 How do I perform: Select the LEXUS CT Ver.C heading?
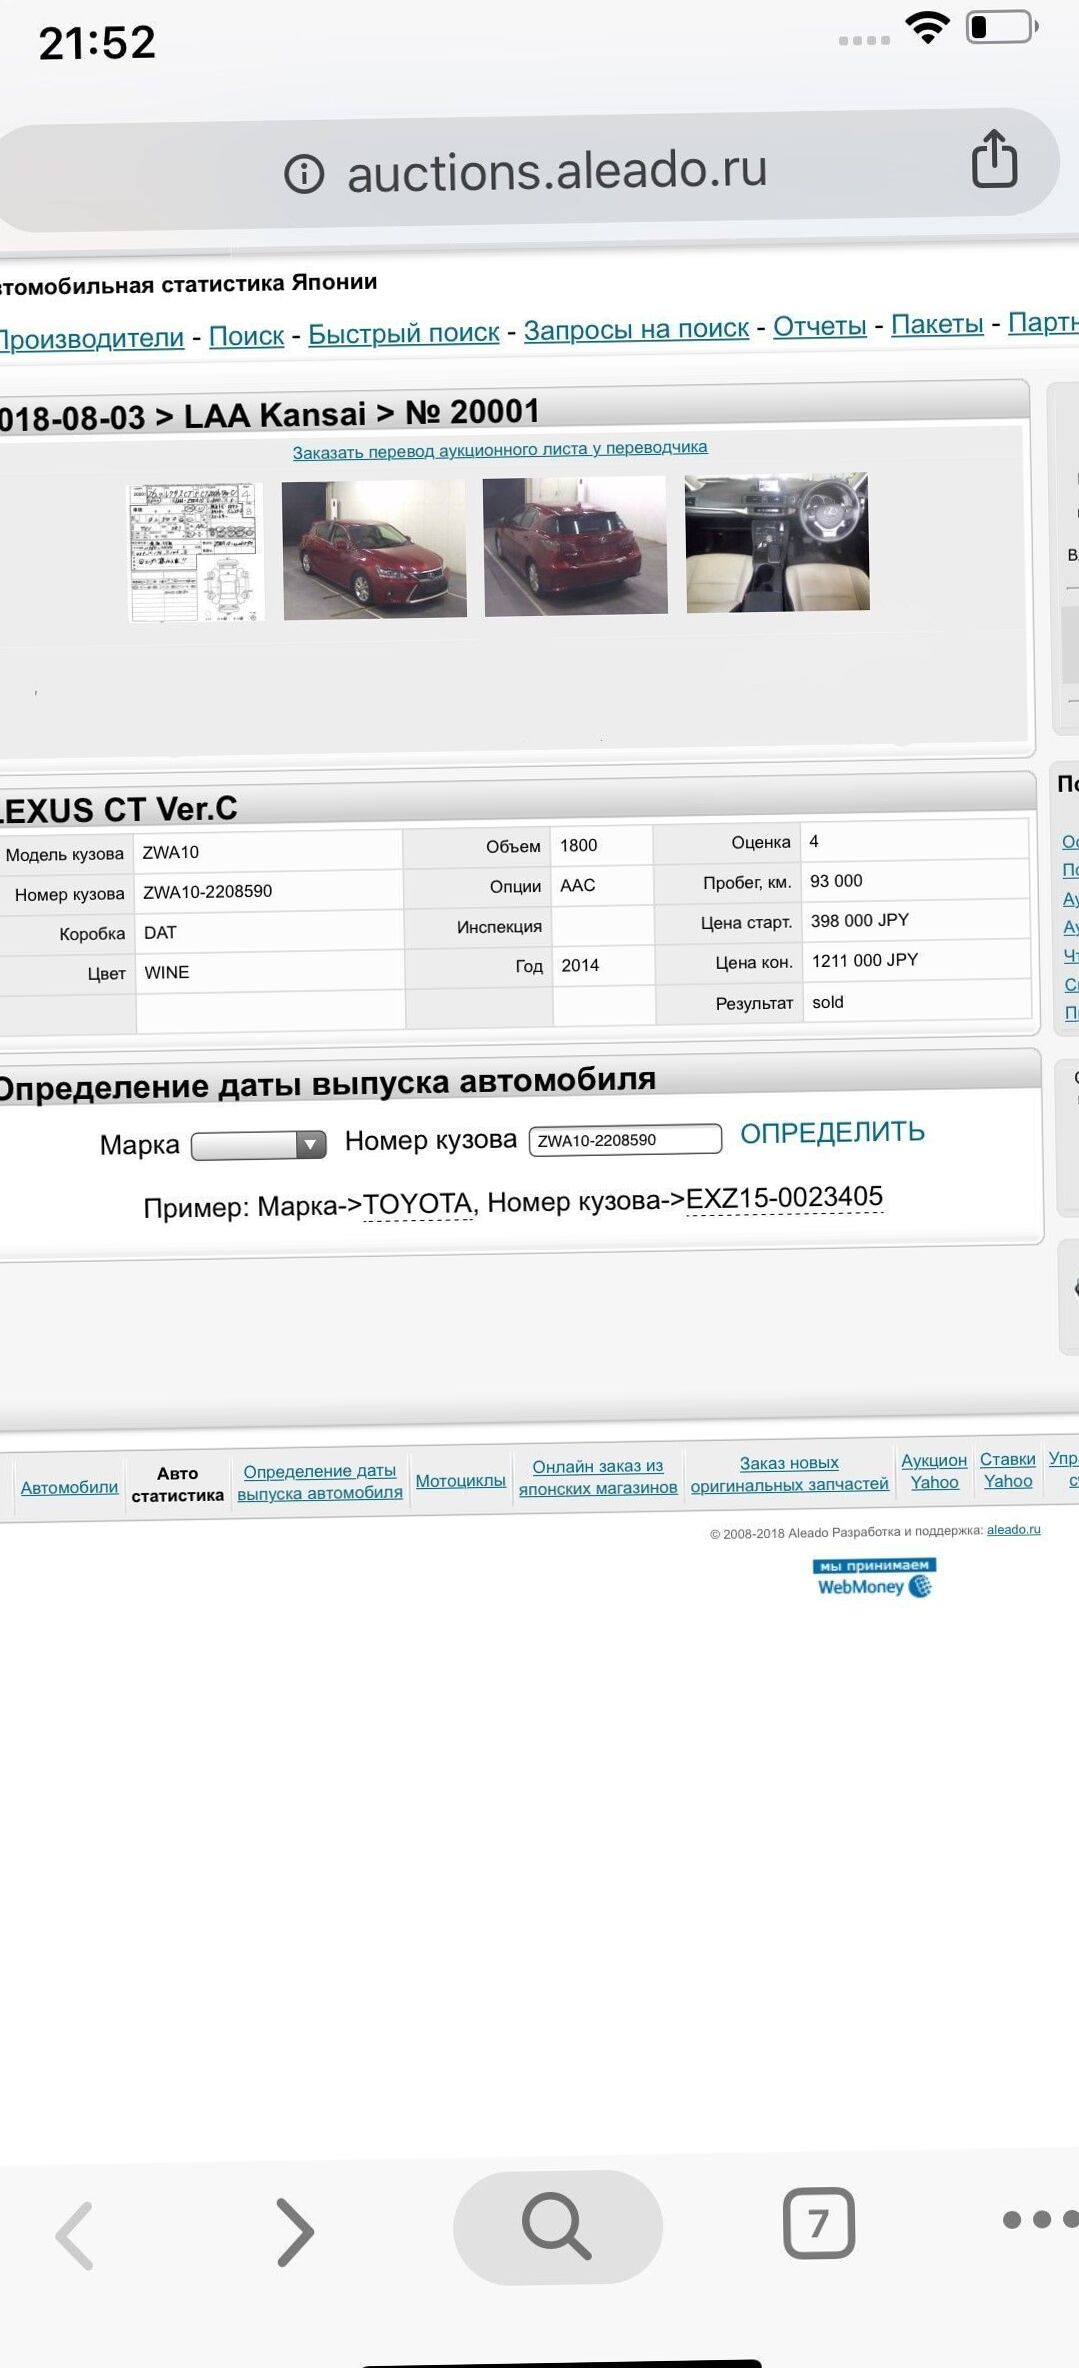119,808
